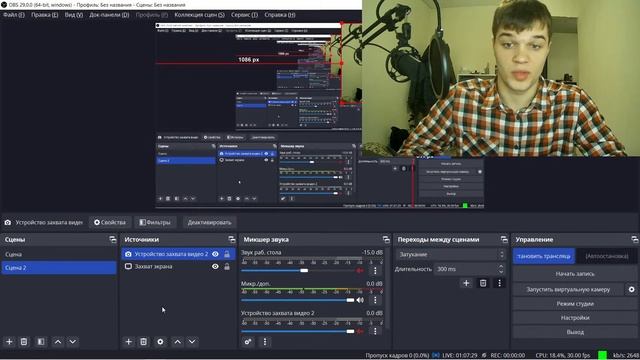Add a new source with plus icon

[x=129, y=342]
